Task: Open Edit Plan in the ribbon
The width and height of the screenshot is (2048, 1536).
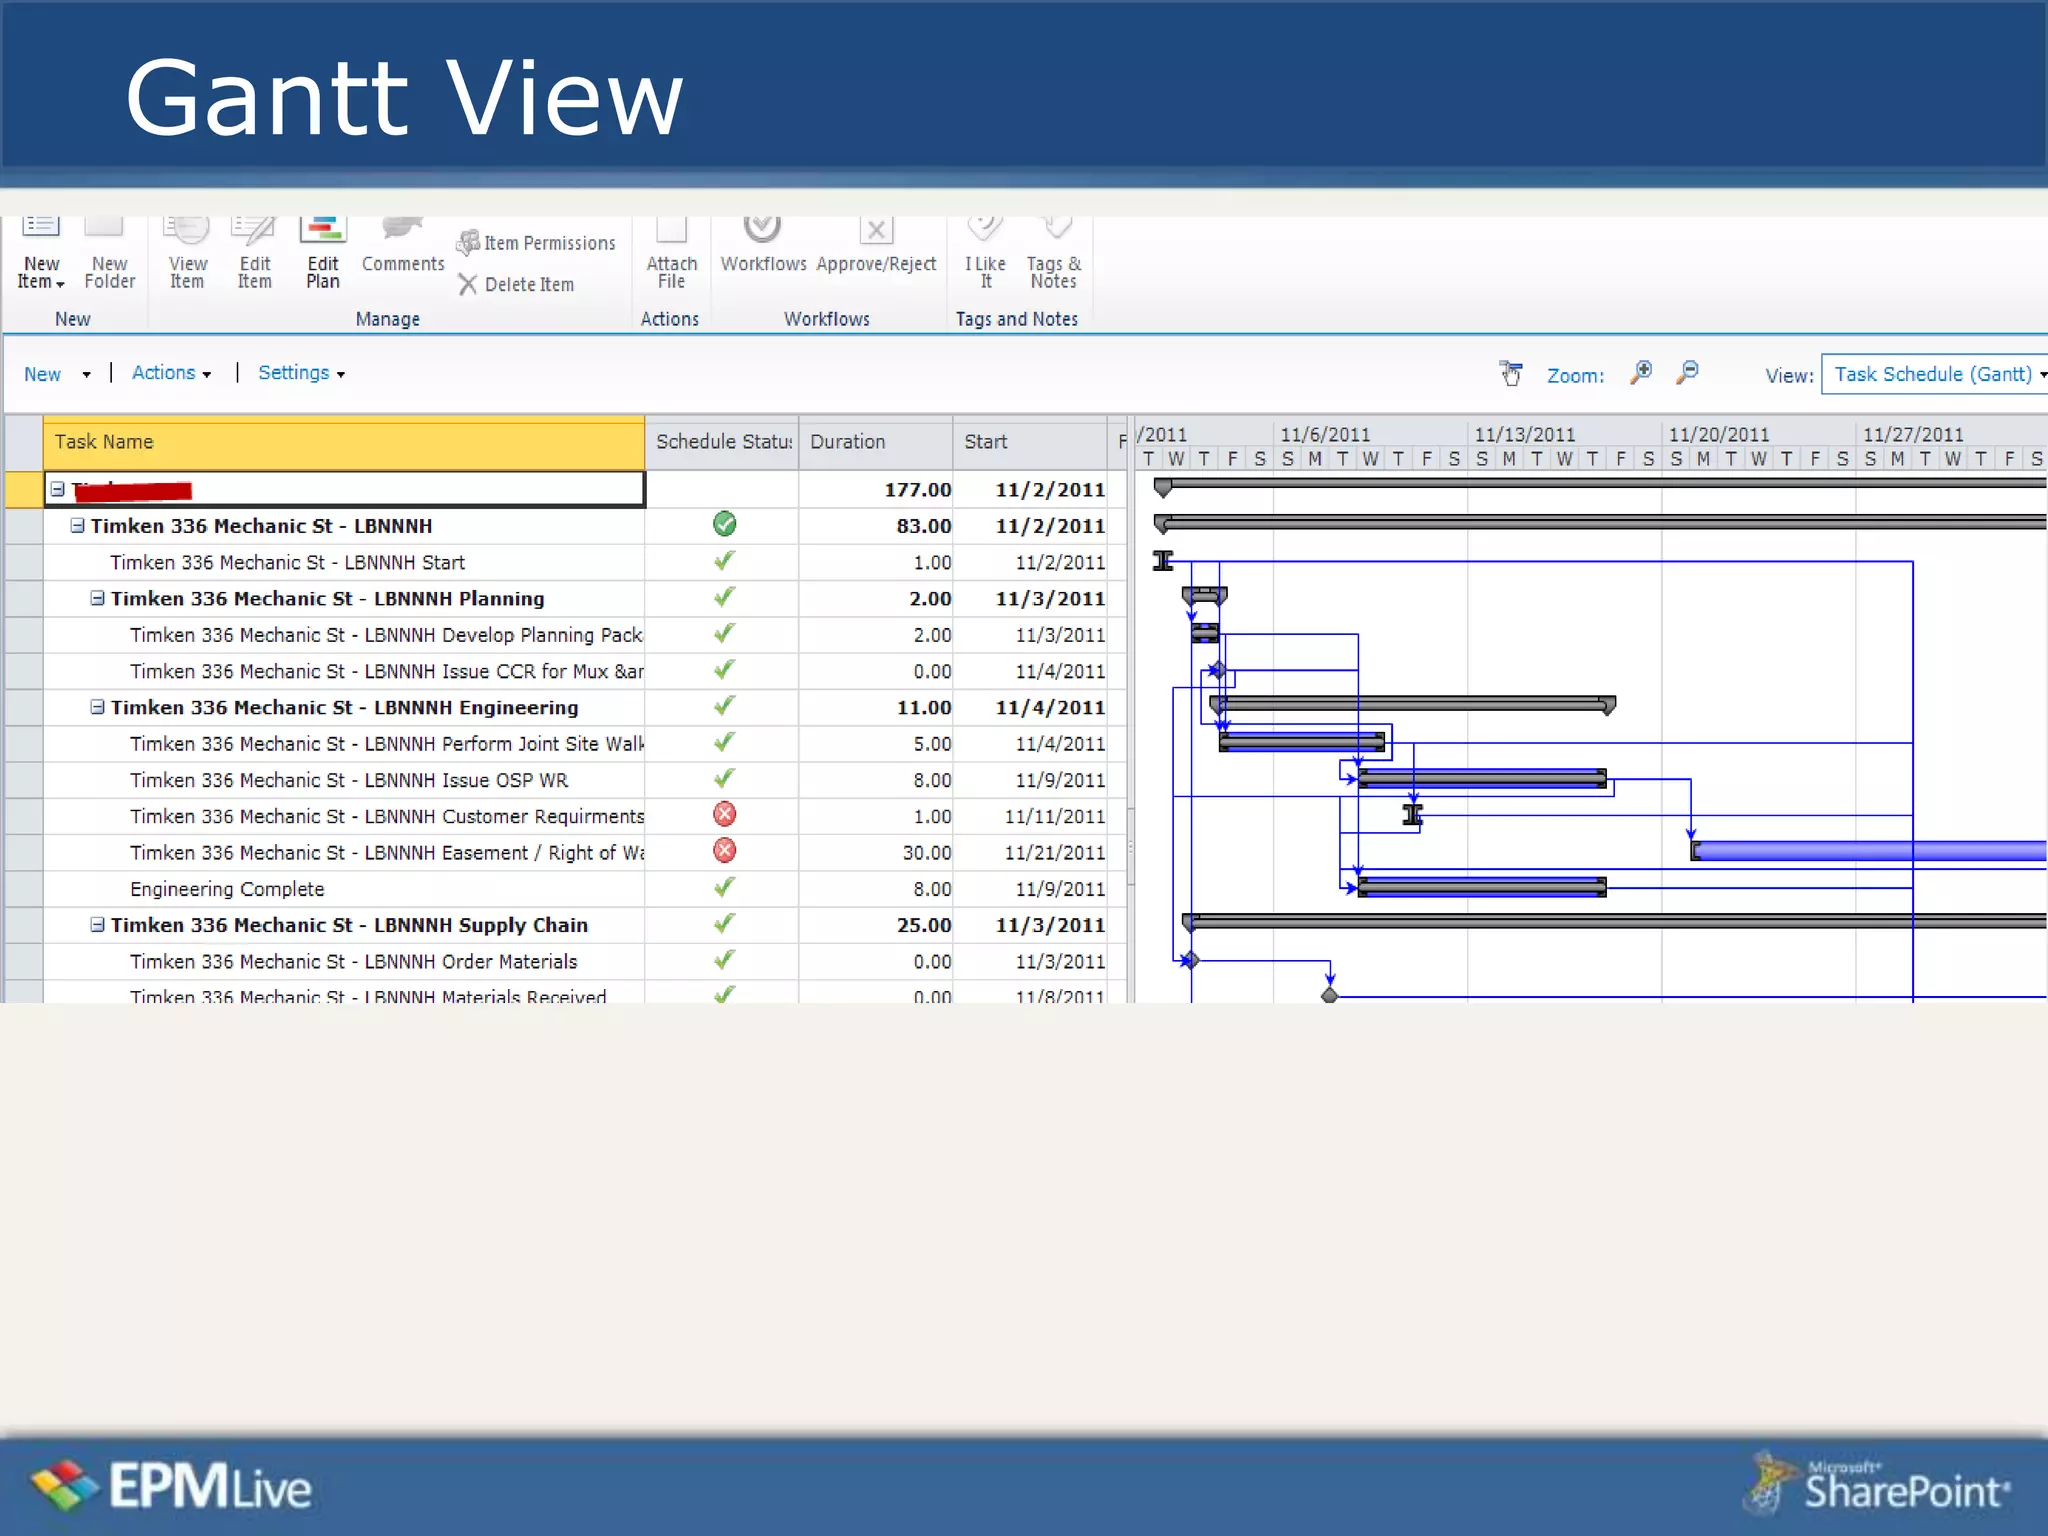Action: coord(323,255)
